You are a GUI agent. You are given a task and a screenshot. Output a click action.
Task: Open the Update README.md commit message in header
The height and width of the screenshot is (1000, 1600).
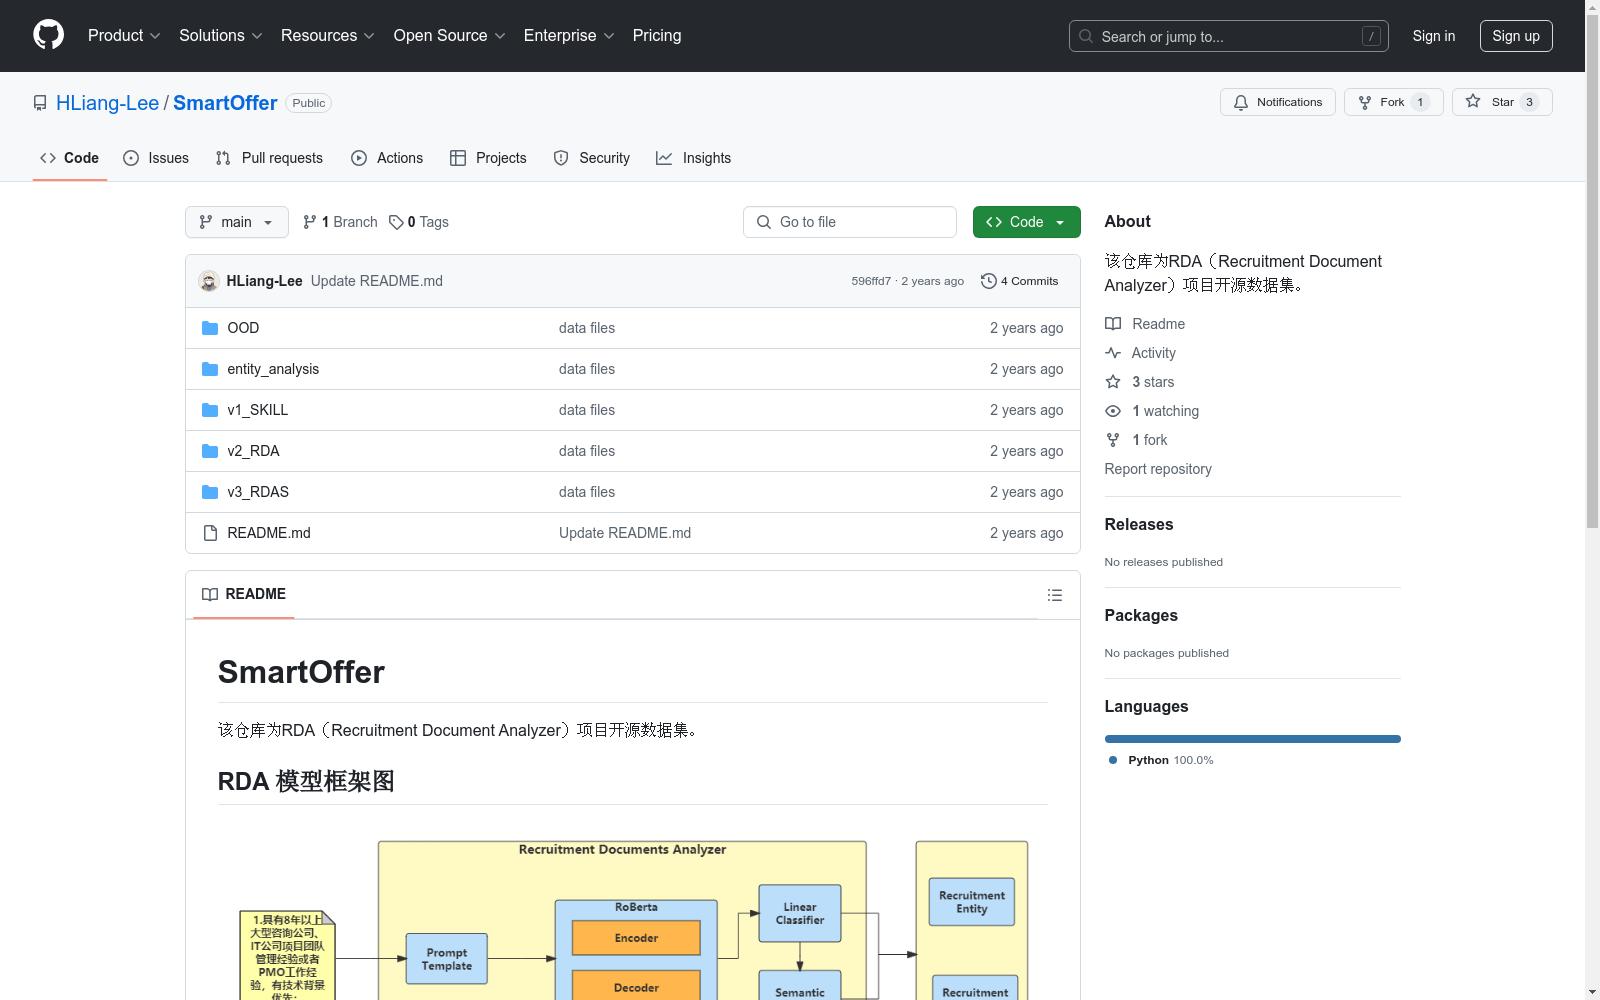coord(377,281)
